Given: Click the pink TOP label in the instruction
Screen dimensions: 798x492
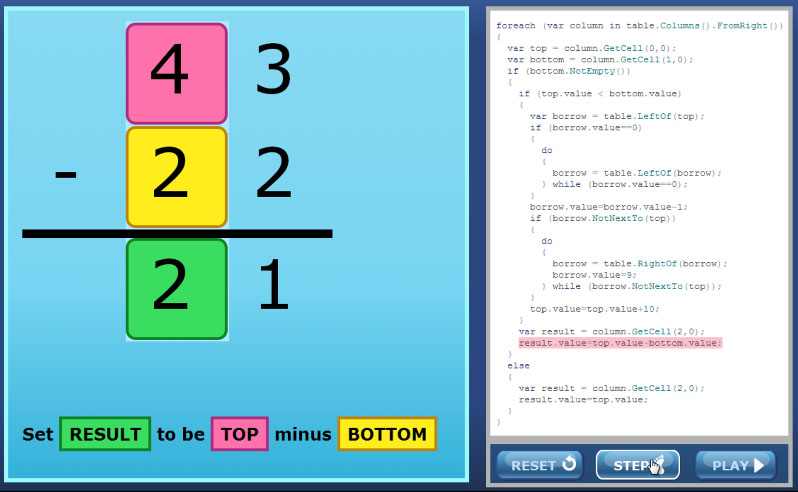Looking at the screenshot, I should [239, 434].
